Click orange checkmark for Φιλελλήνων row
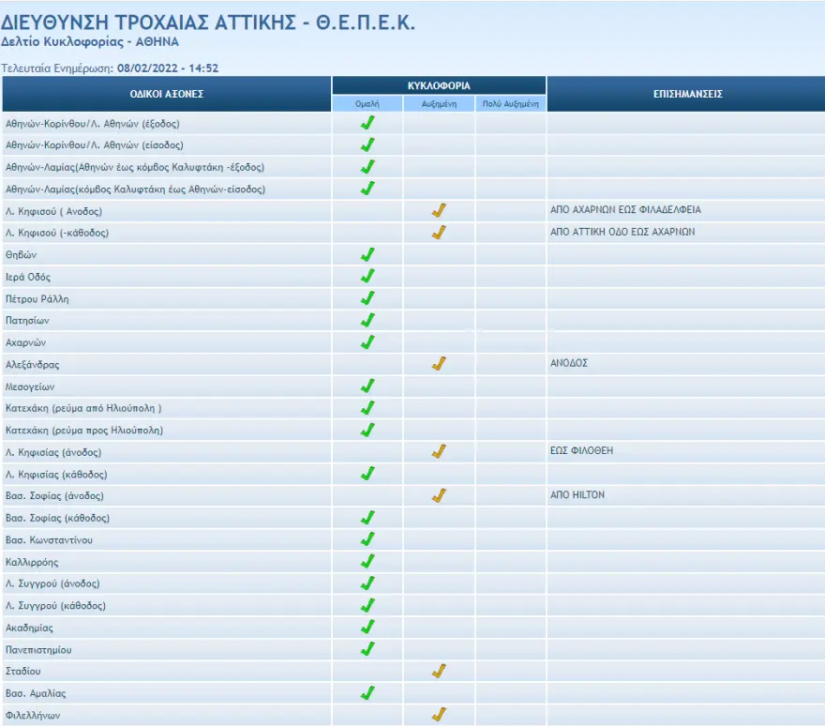 click(438, 714)
